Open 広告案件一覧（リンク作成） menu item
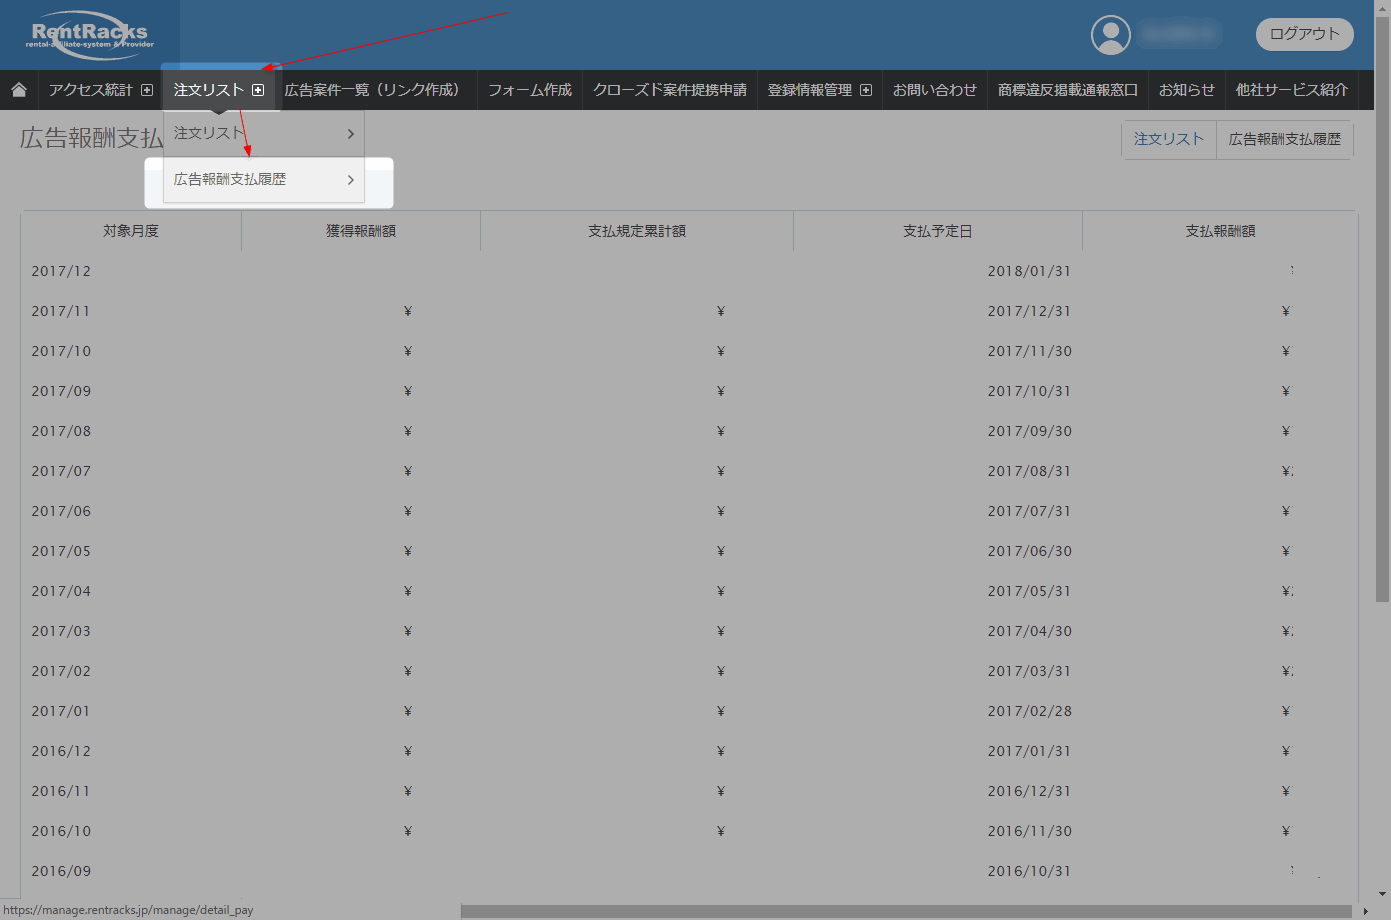 coord(372,90)
